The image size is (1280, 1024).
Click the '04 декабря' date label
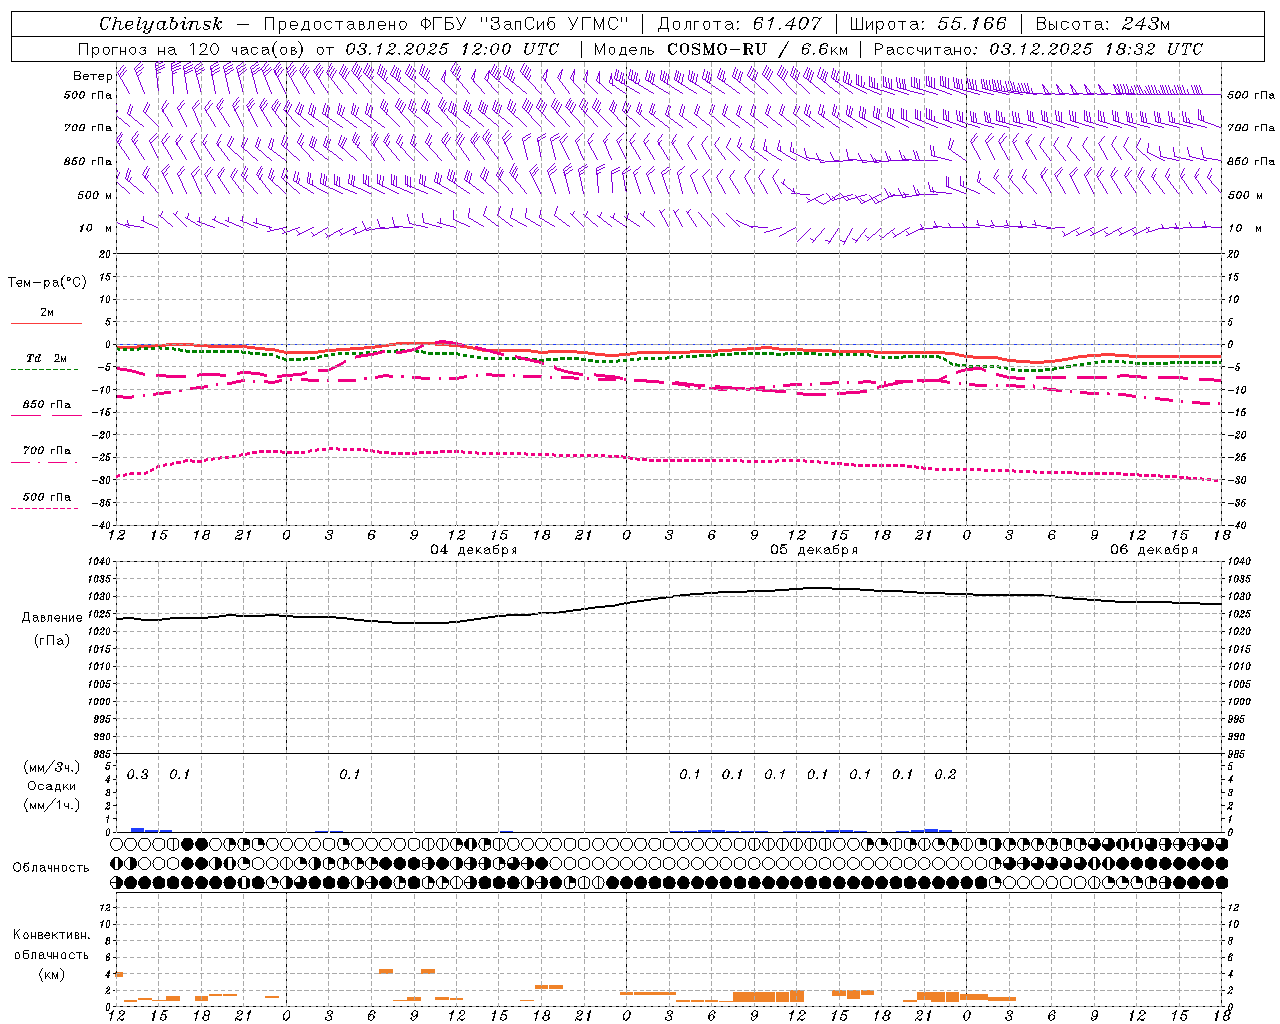coord(473,550)
